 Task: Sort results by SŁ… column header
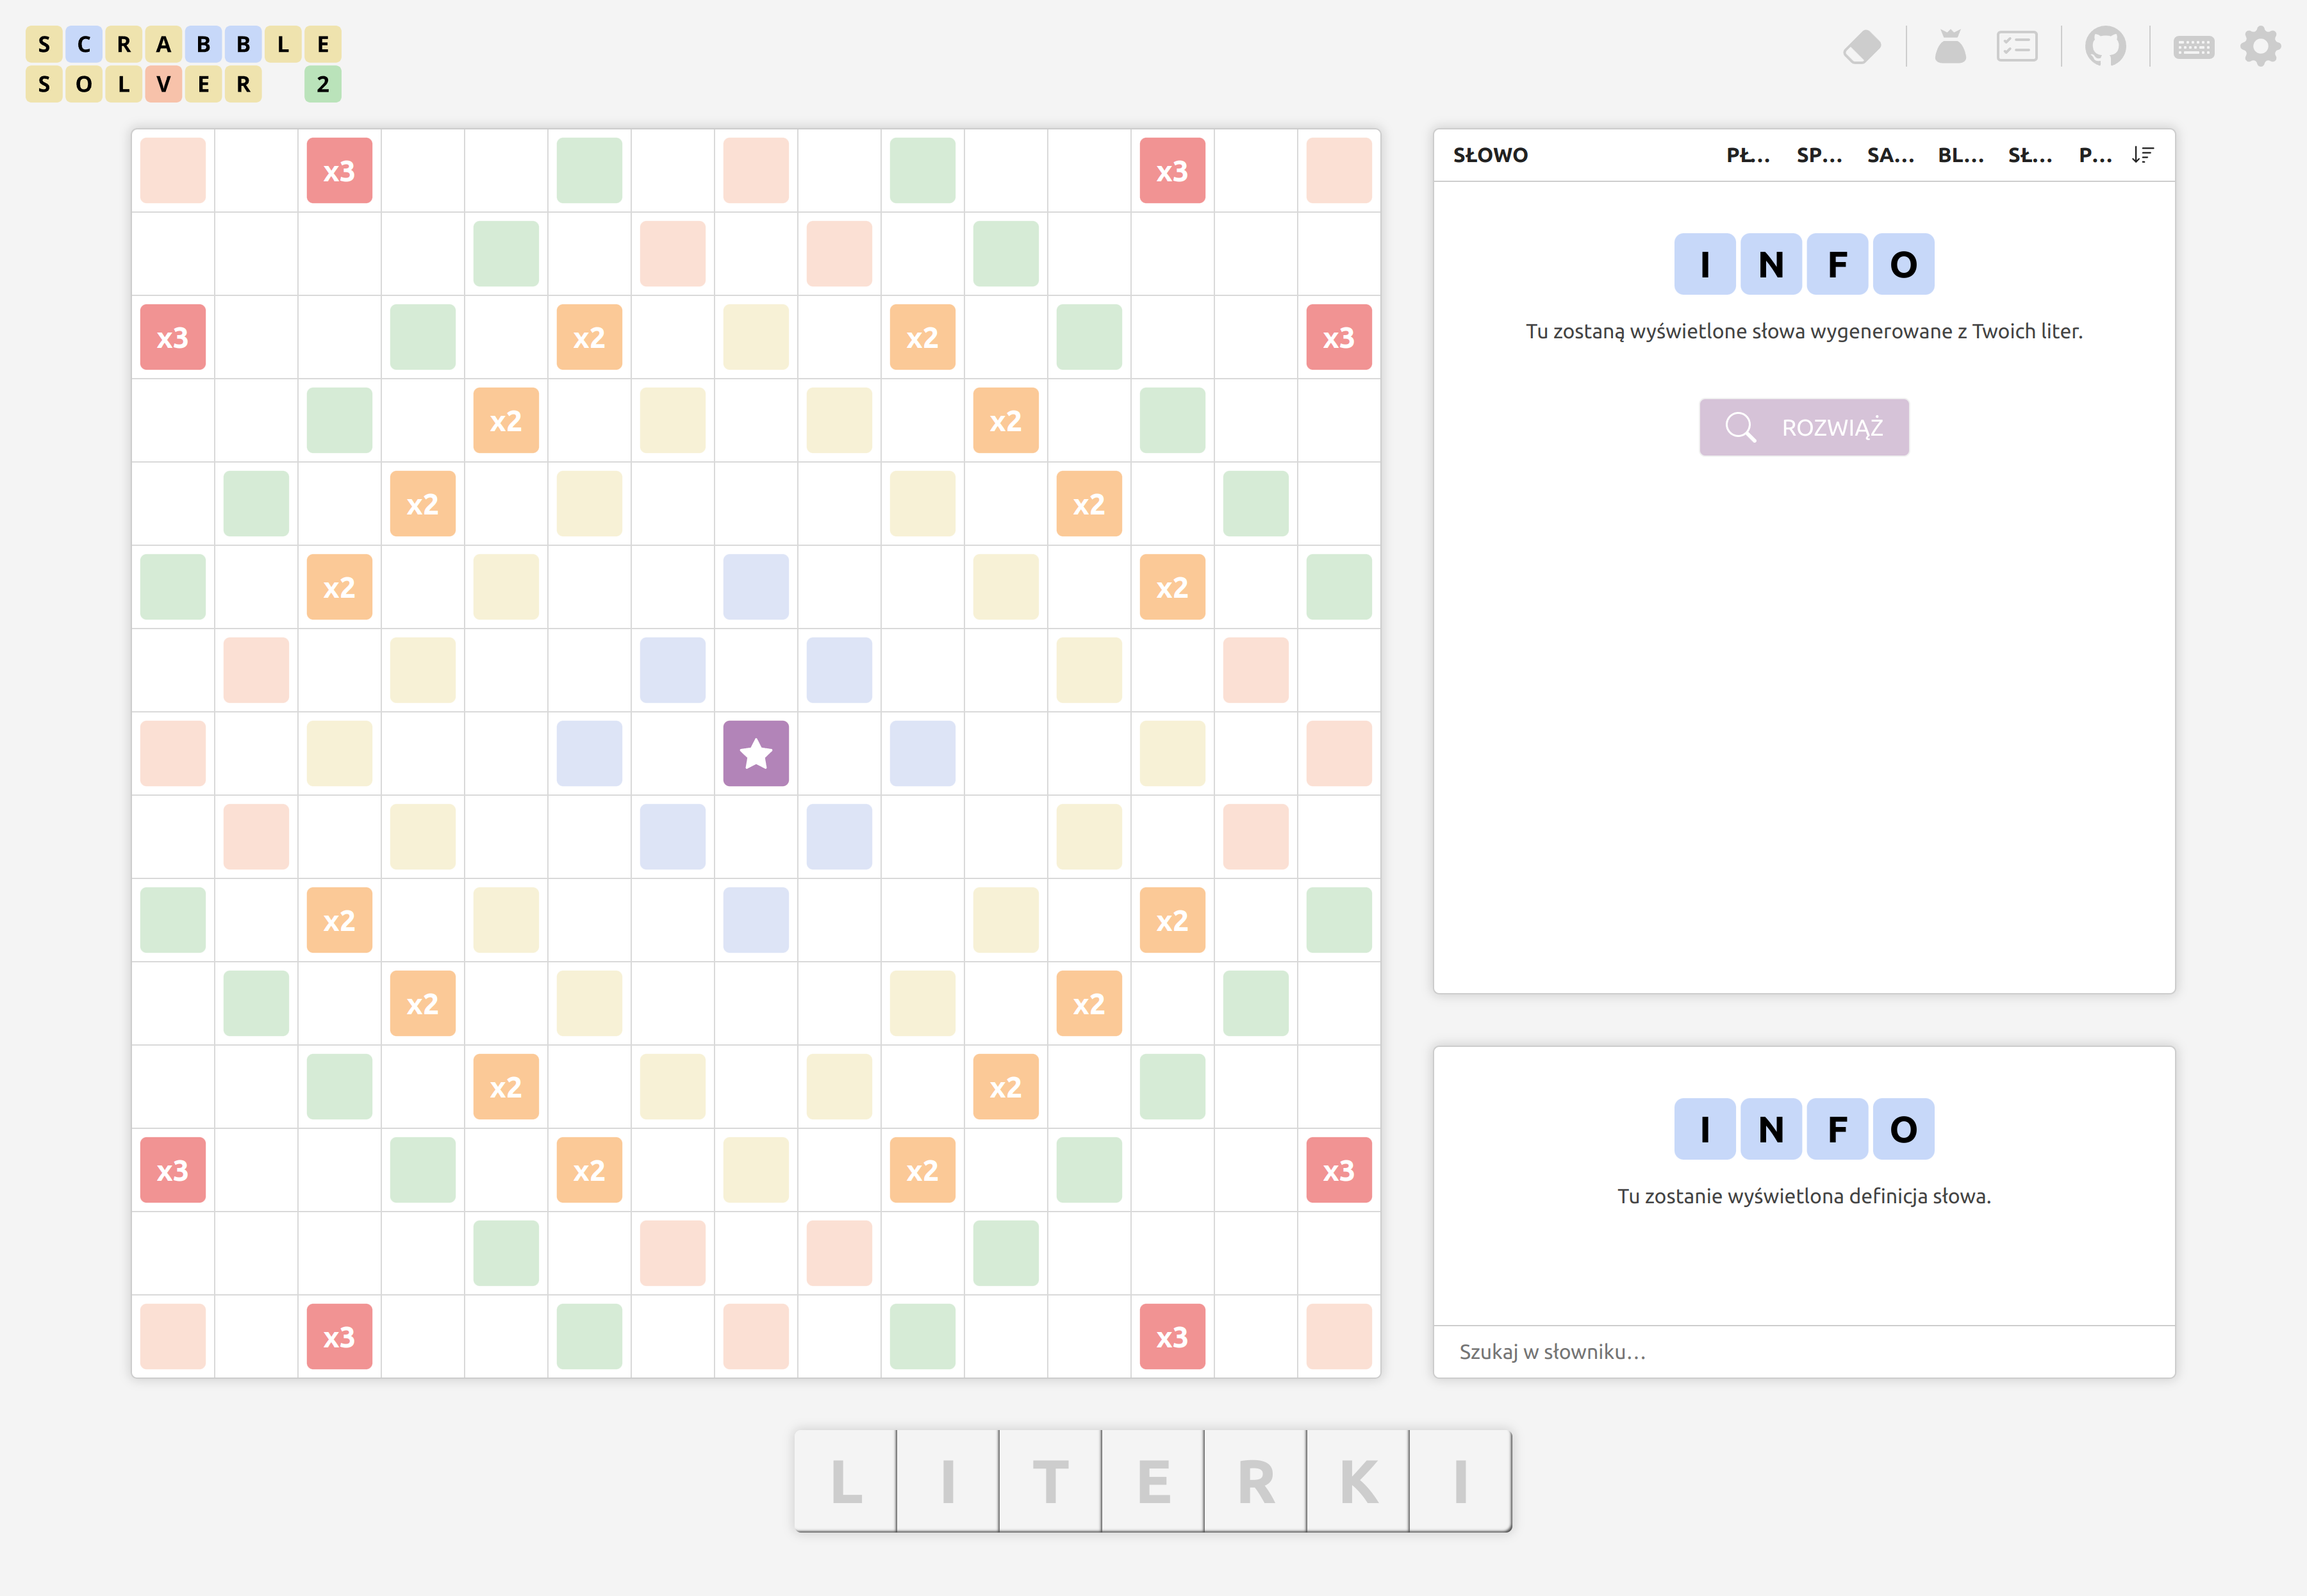2029,155
